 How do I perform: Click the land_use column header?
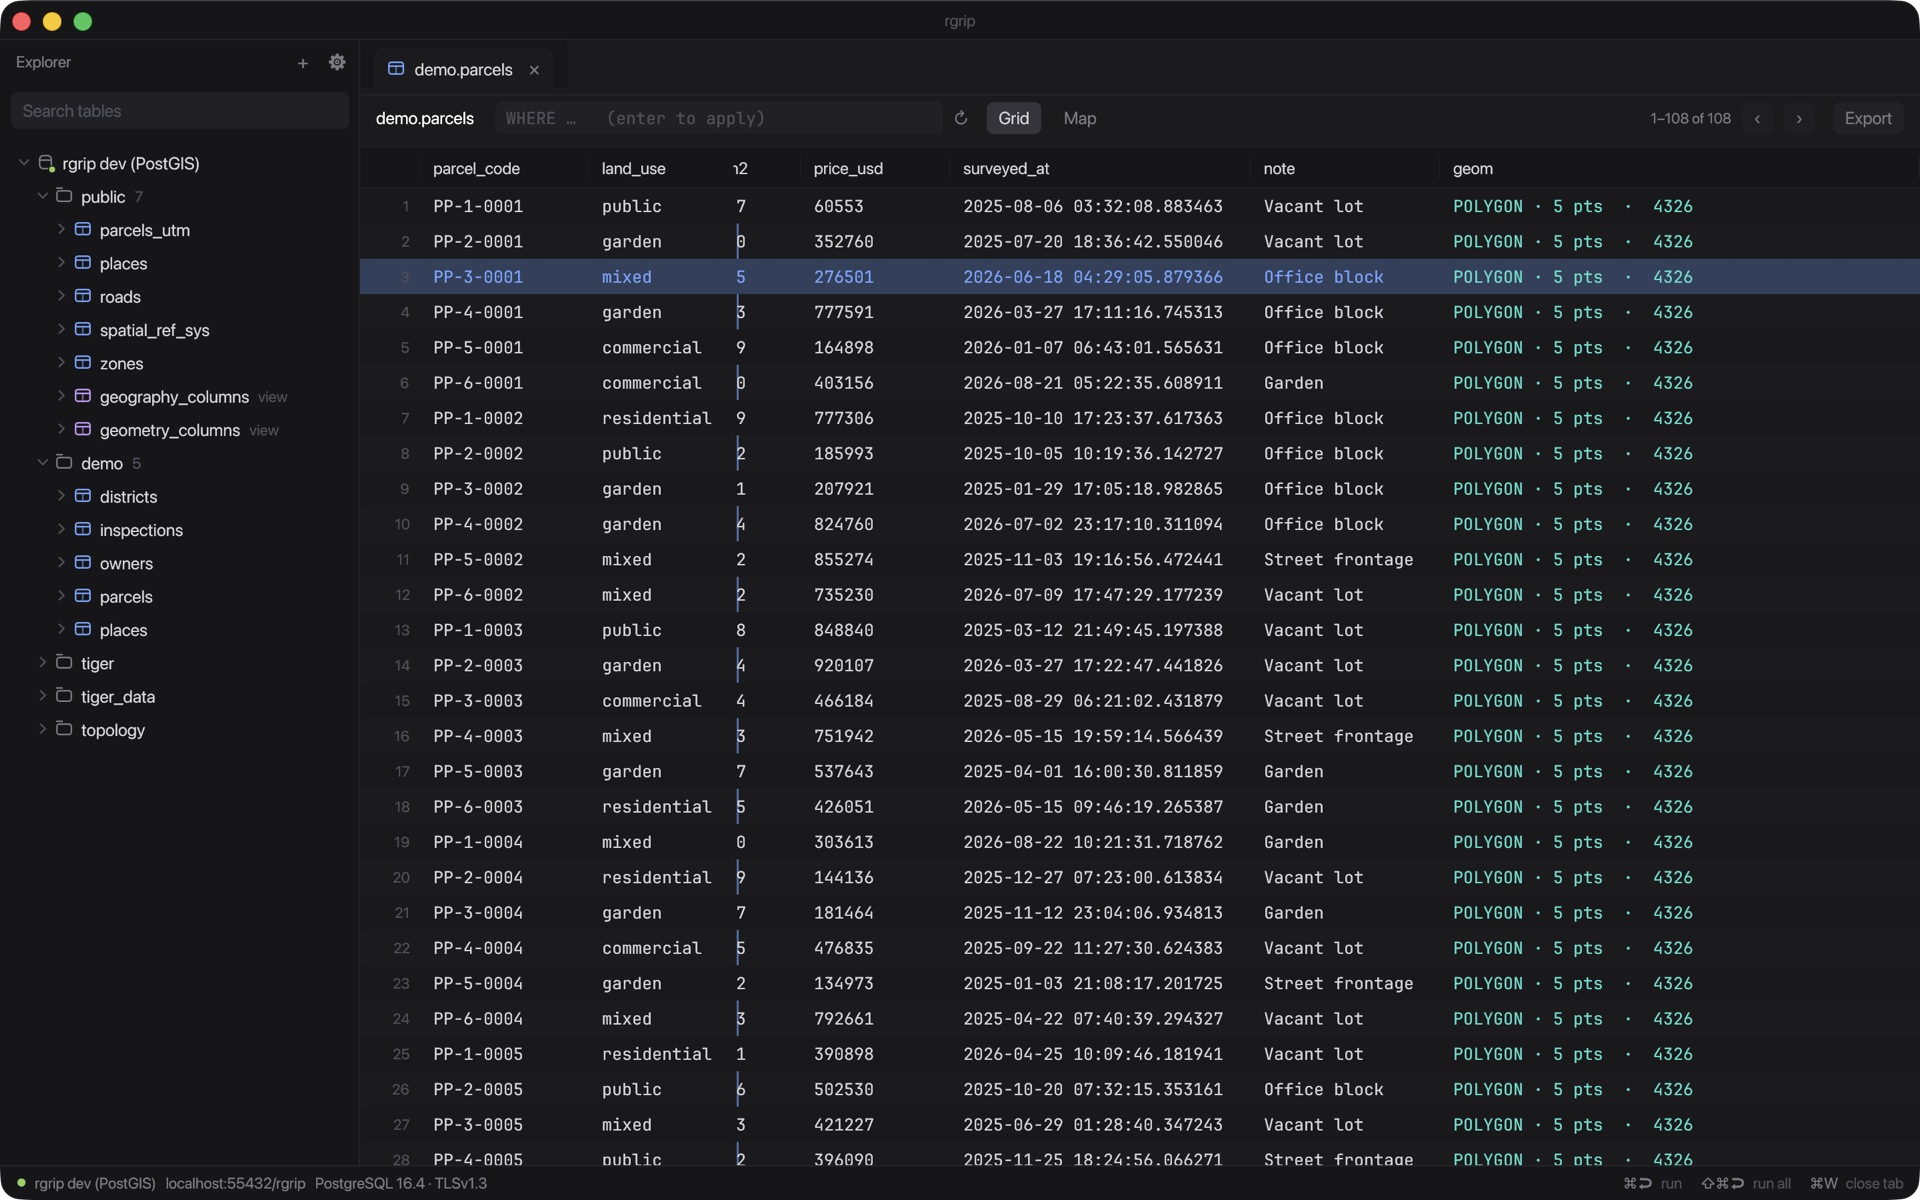point(633,169)
